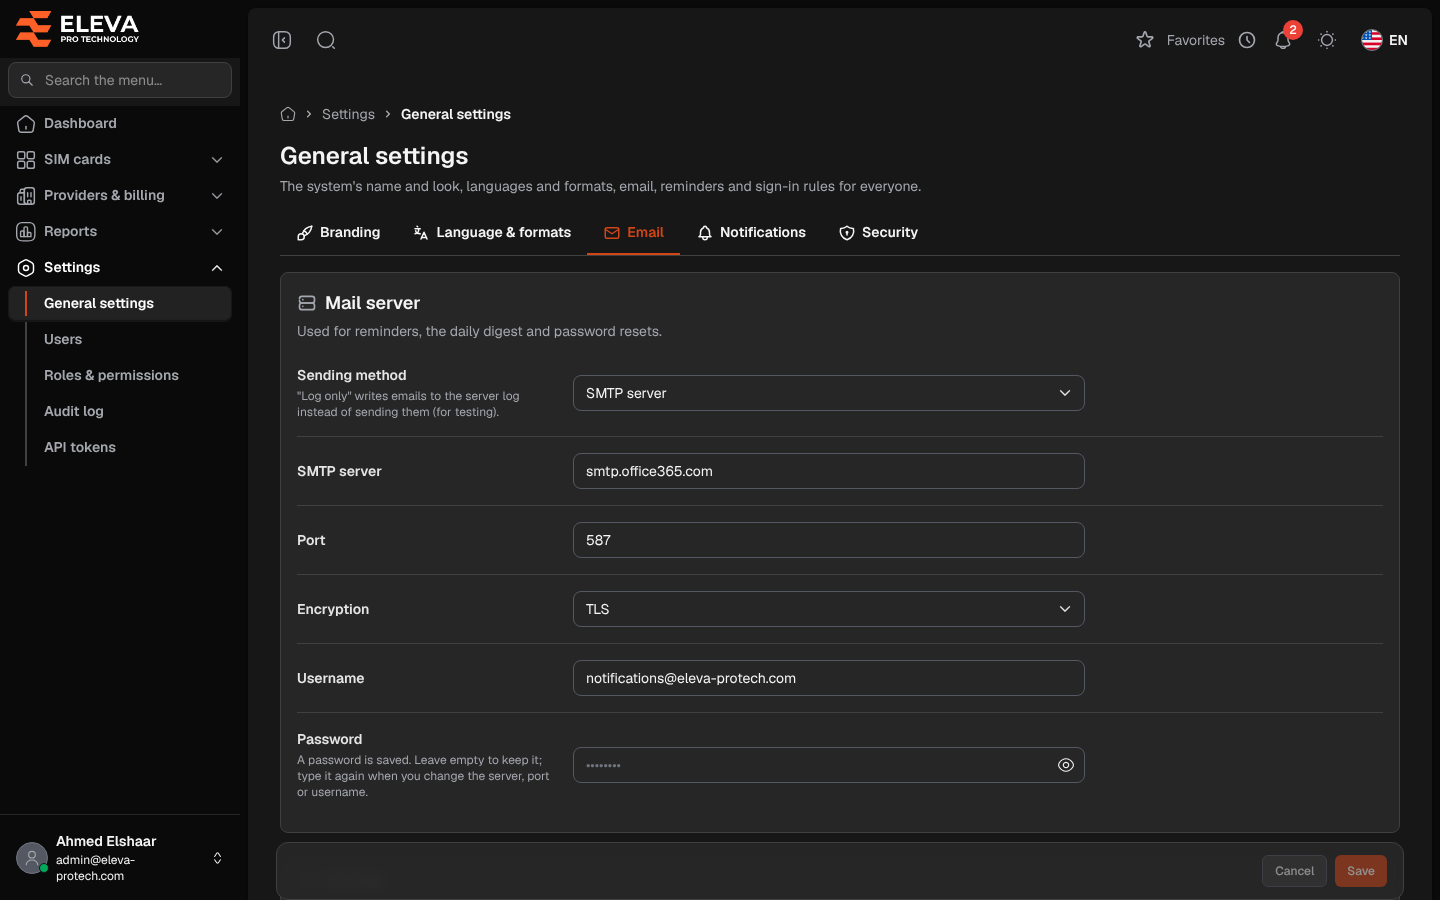Image resolution: width=1440 pixels, height=900 pixels.
Task: Click the Mail server section icon
Action: coord(307,303)
